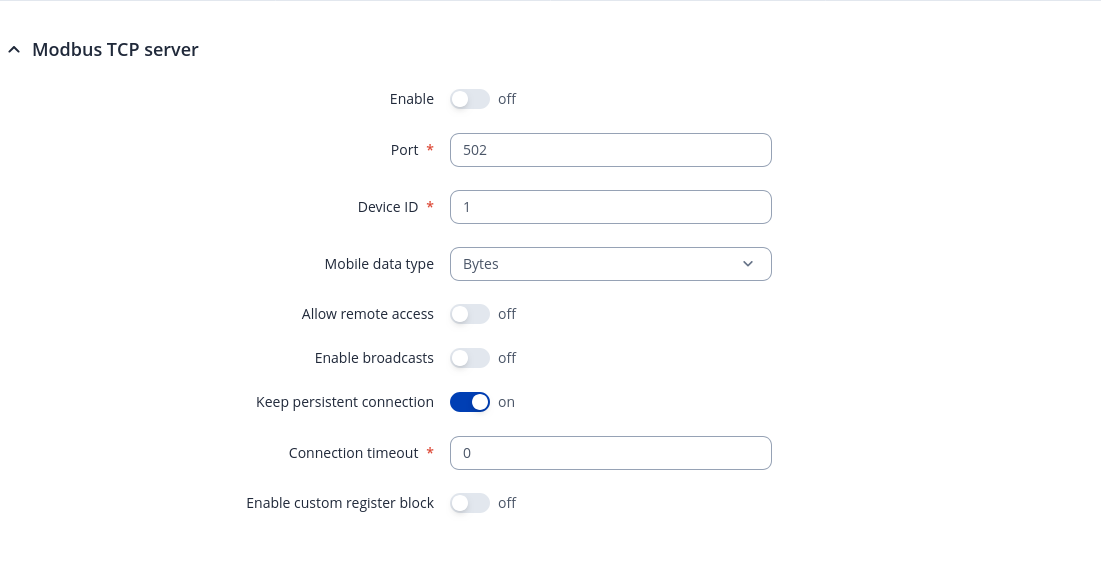Click the "Device ID" field label
The image size is (1101, 569).
point(388,207)
